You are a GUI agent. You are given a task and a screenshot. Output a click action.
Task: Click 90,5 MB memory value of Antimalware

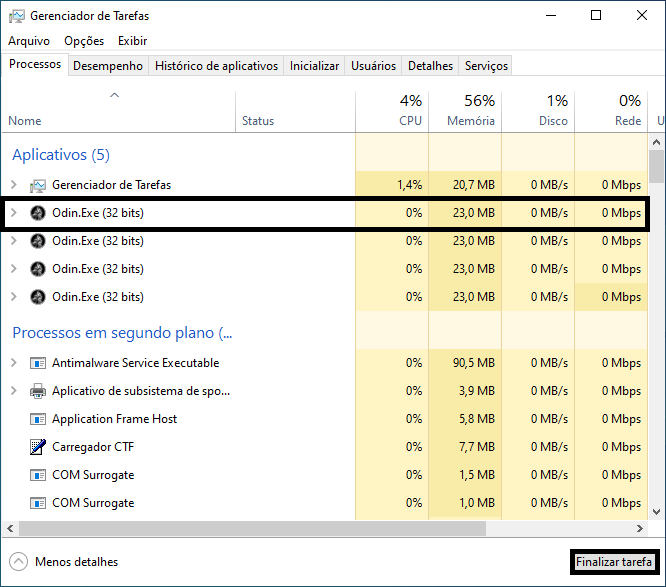pos(474,363)
